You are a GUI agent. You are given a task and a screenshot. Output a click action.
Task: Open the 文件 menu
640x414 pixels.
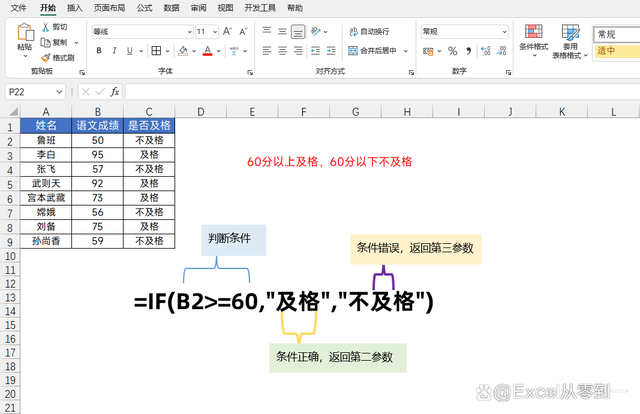click(18, 8)
